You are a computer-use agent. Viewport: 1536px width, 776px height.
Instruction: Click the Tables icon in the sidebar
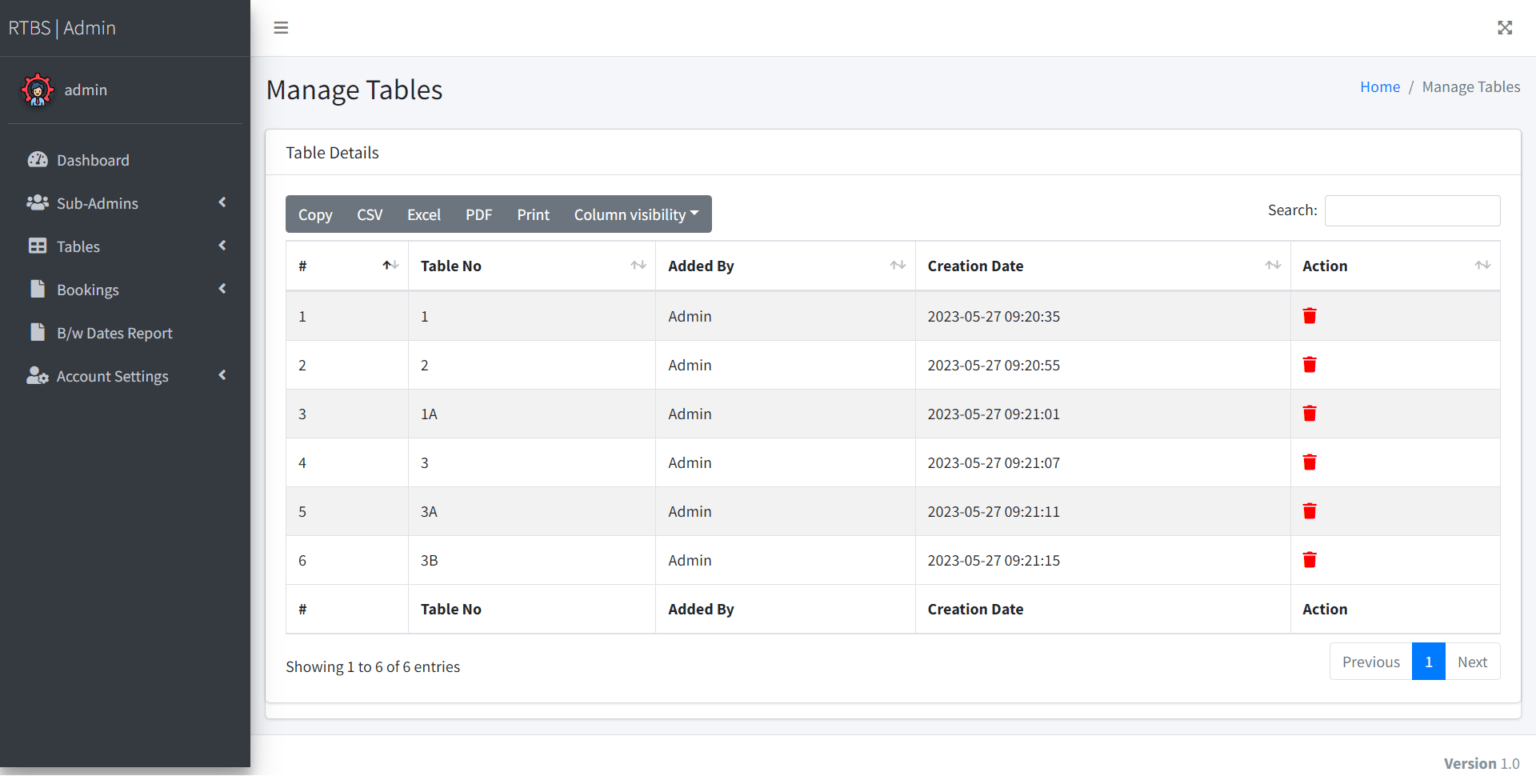38,246
